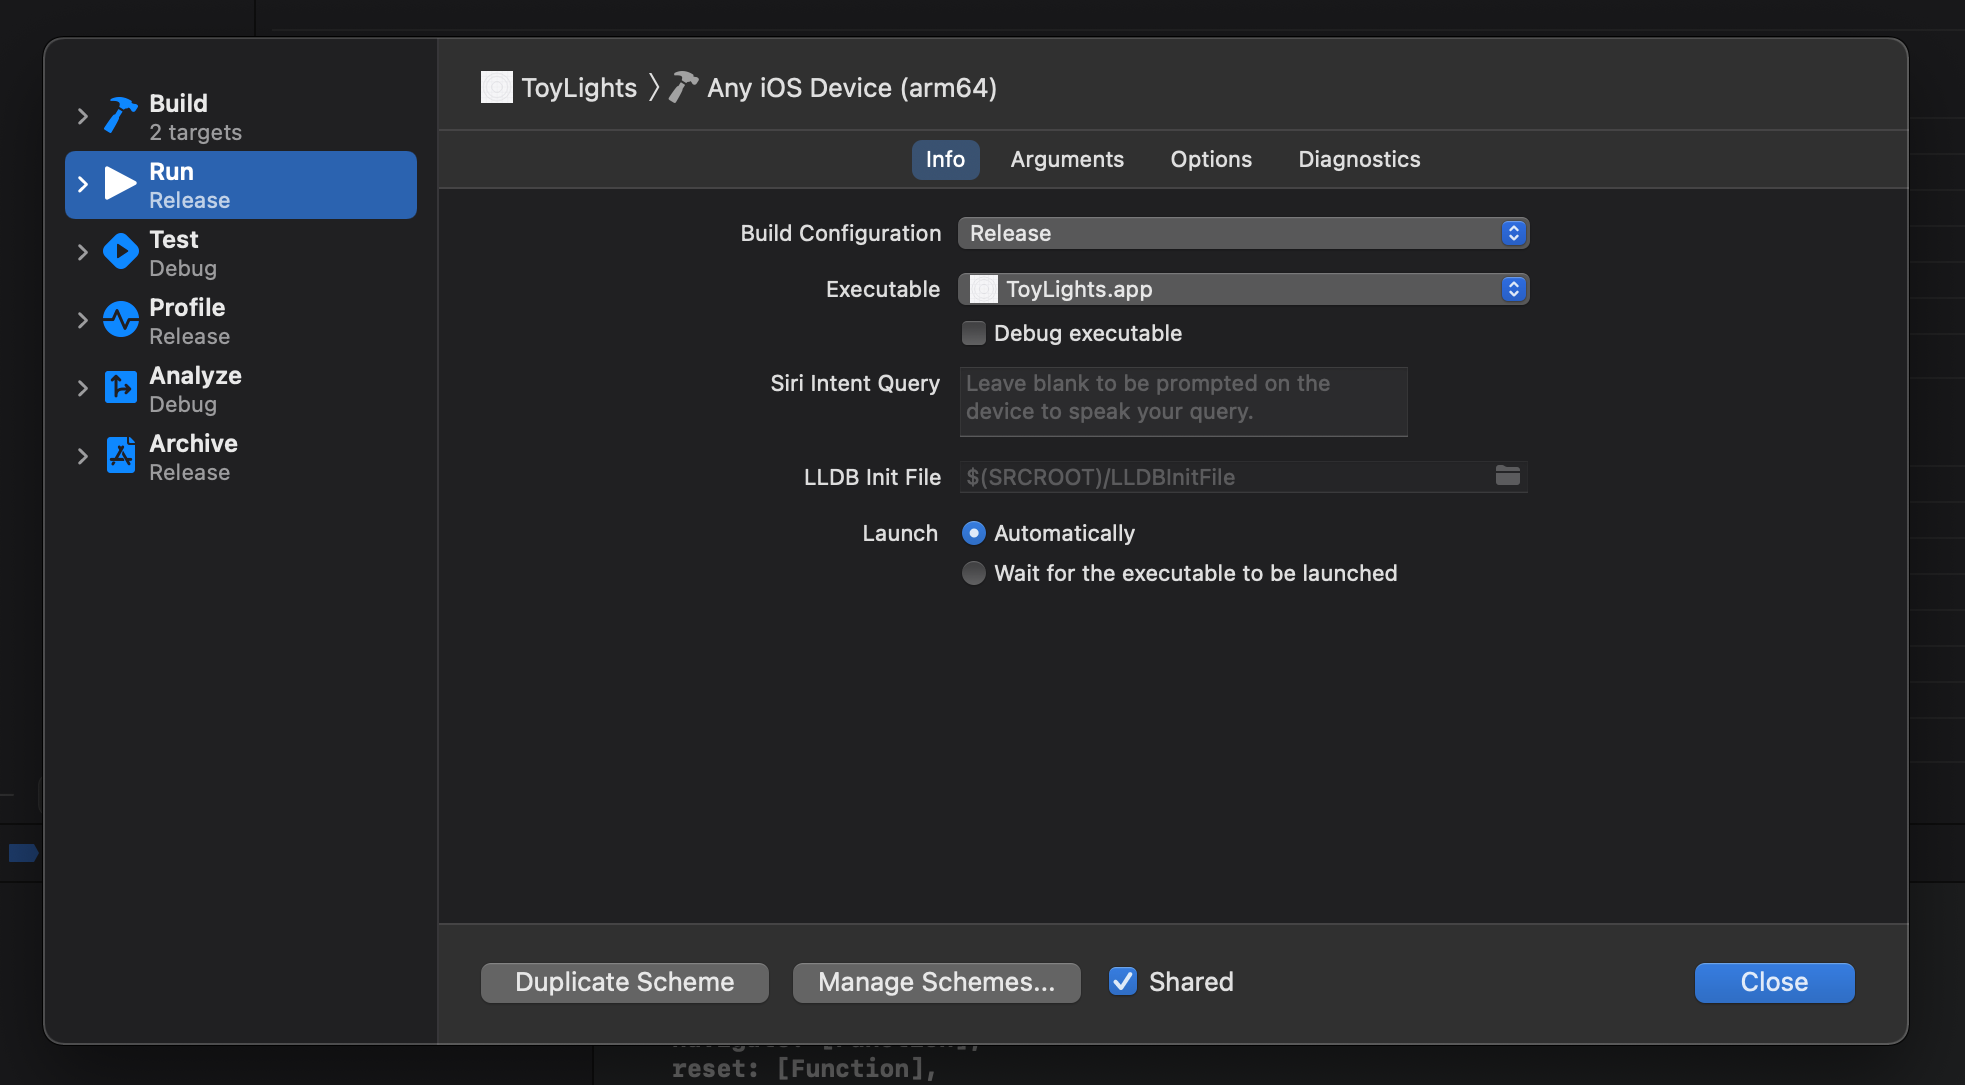Viewport: 1965px width, 1085px height.
Task: Open the Diagnostics tab
Action: 1358,159
